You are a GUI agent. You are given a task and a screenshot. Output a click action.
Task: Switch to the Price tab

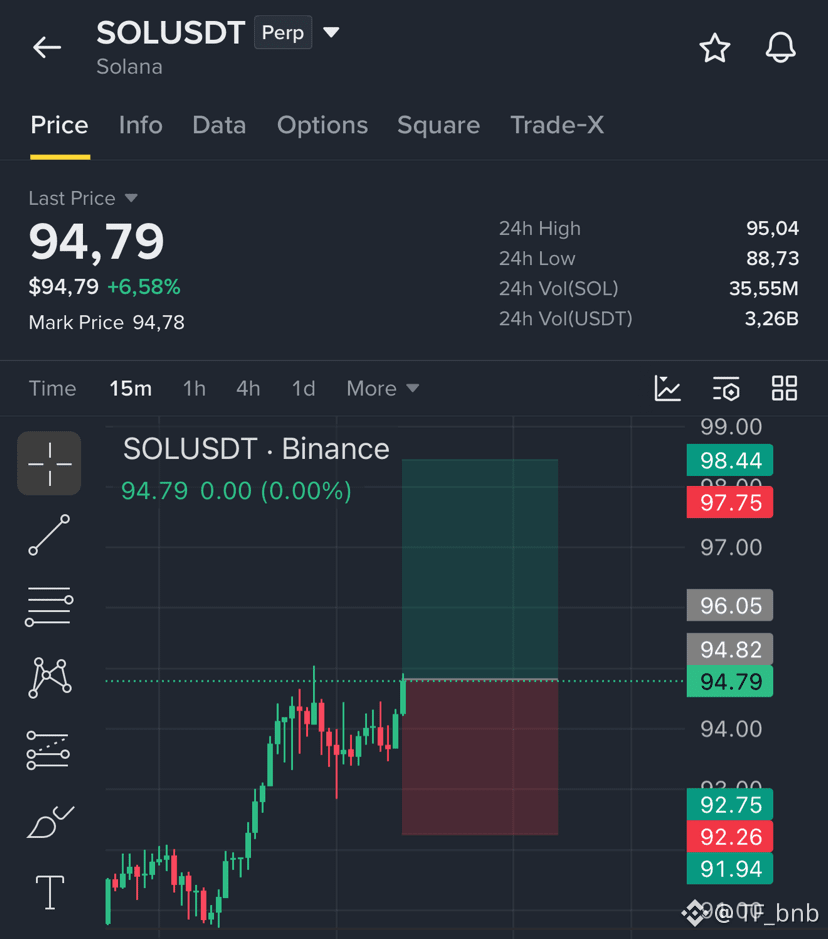60,125
